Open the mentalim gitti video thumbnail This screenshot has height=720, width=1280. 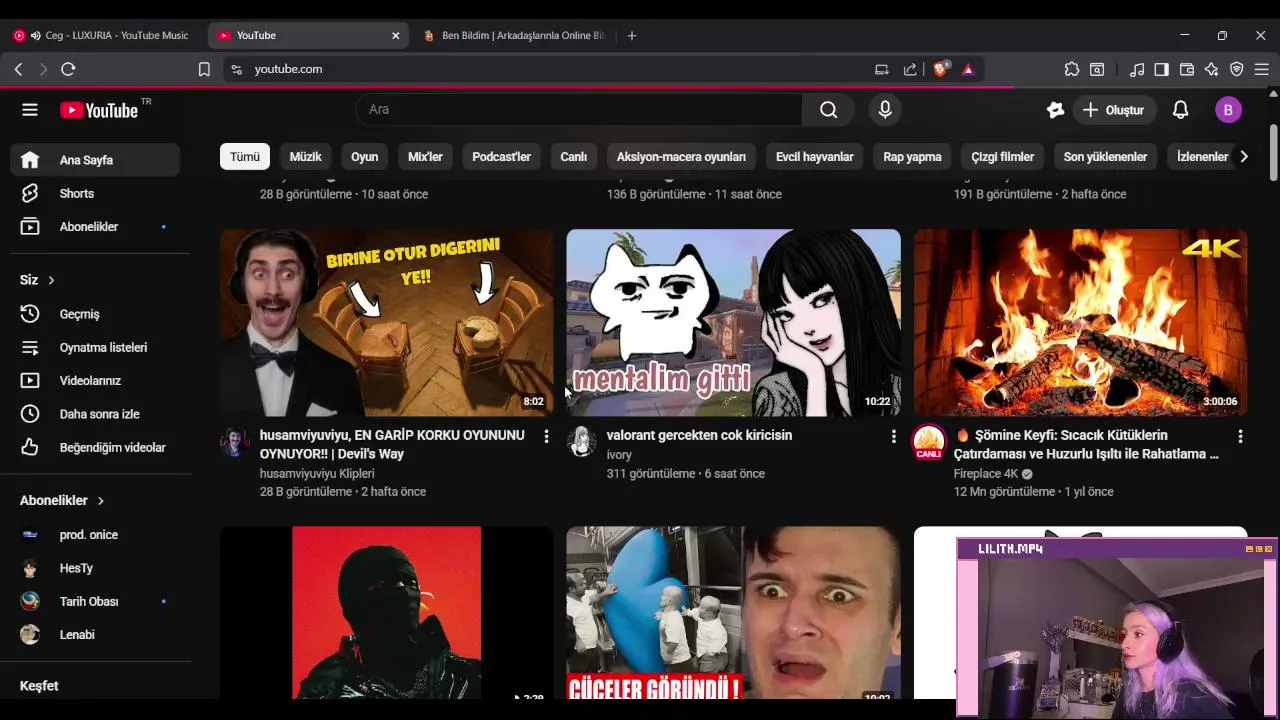(x=733, y=323)
